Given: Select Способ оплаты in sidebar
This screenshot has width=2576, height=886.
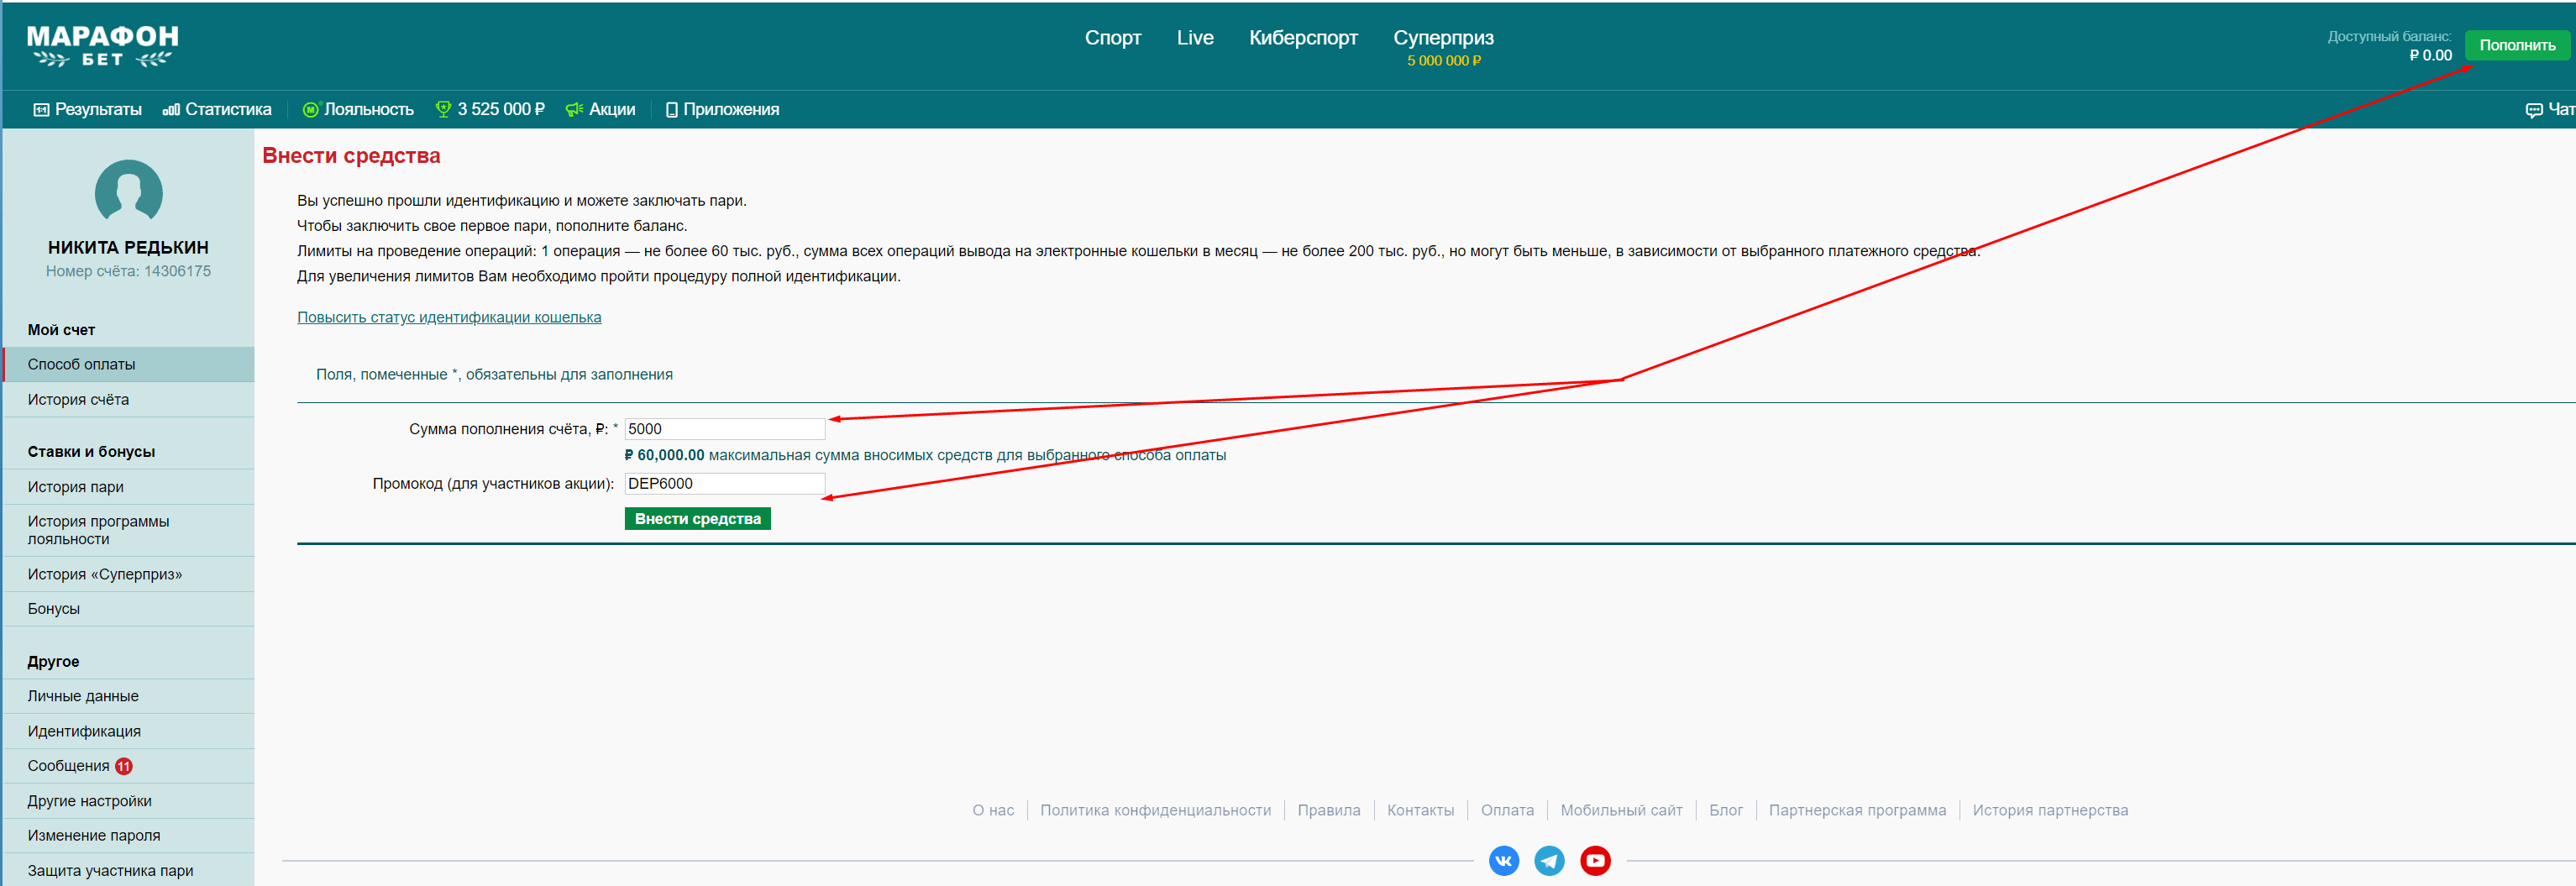Looking at the screenshot, I should pos(128,364).
